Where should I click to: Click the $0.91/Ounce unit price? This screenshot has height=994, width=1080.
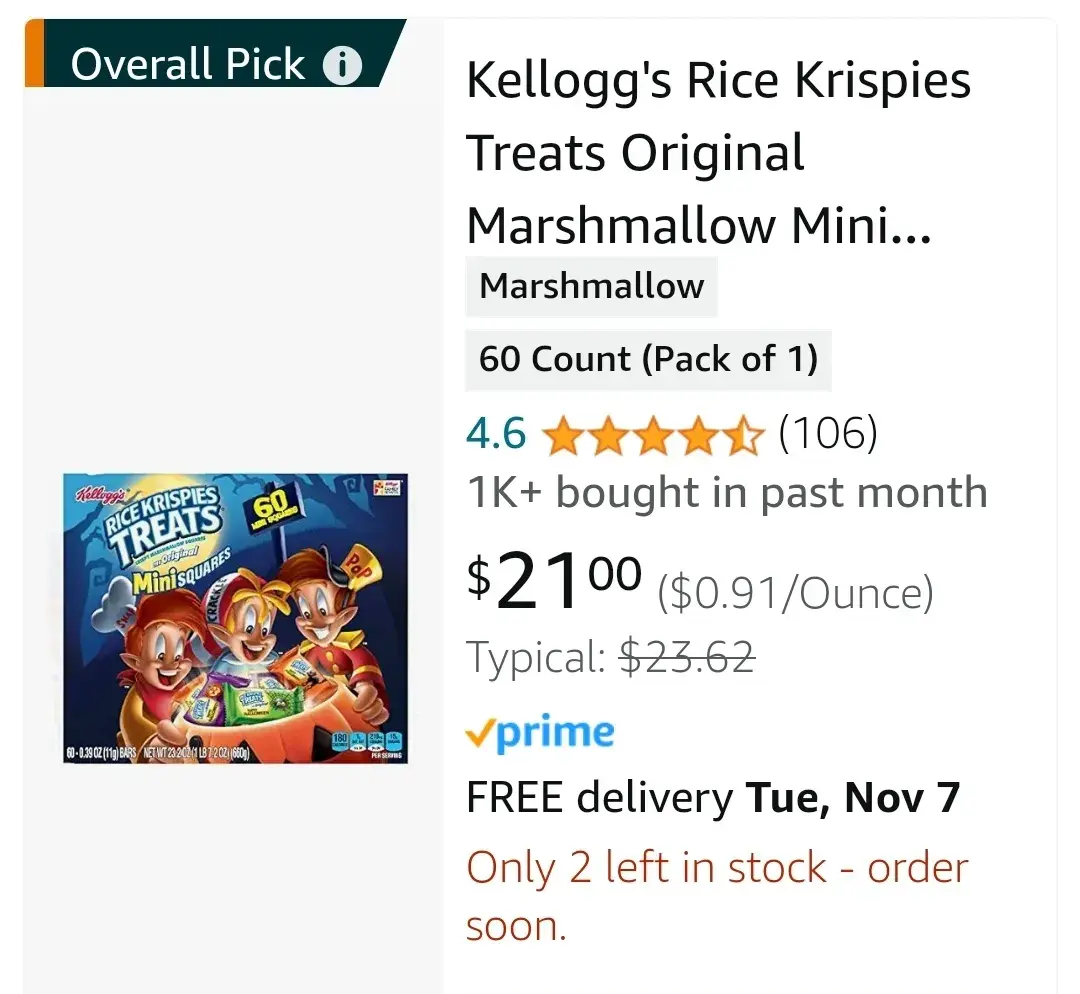coord(795,595)
